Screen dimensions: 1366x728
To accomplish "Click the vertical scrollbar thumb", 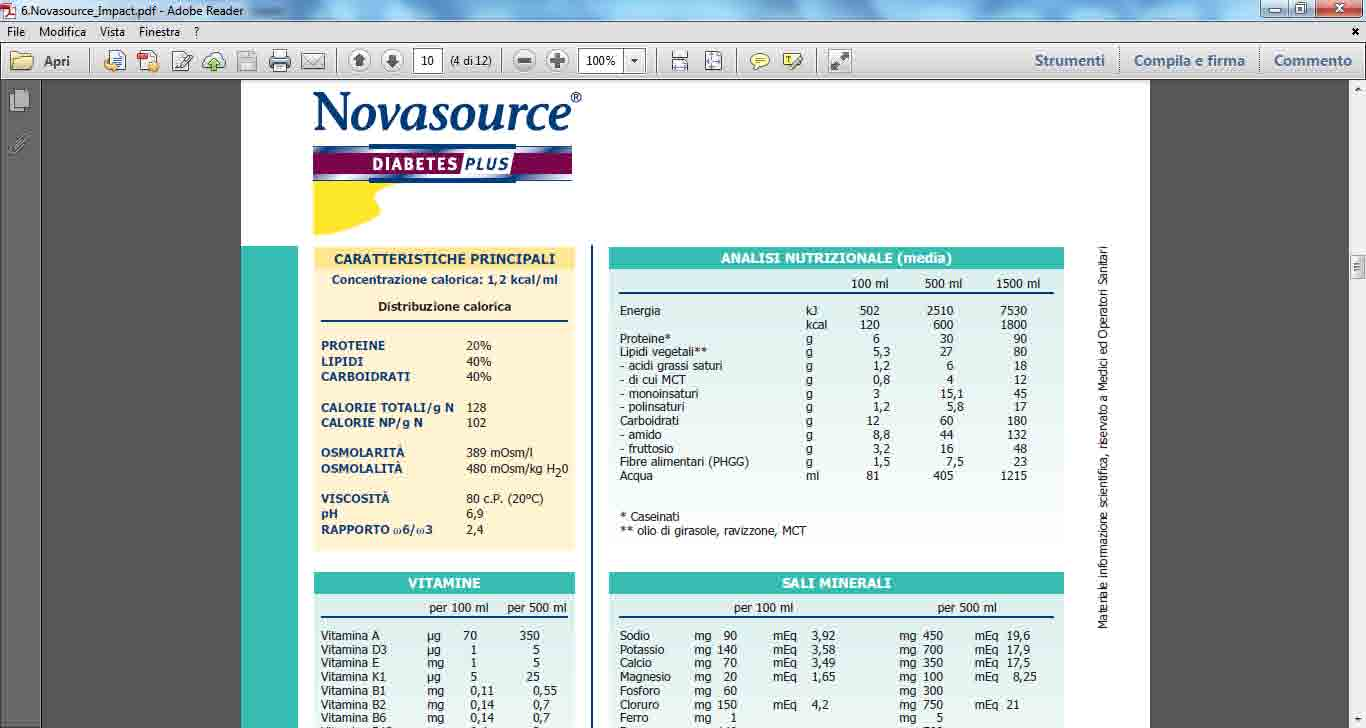I will [x=1357, y=265].
